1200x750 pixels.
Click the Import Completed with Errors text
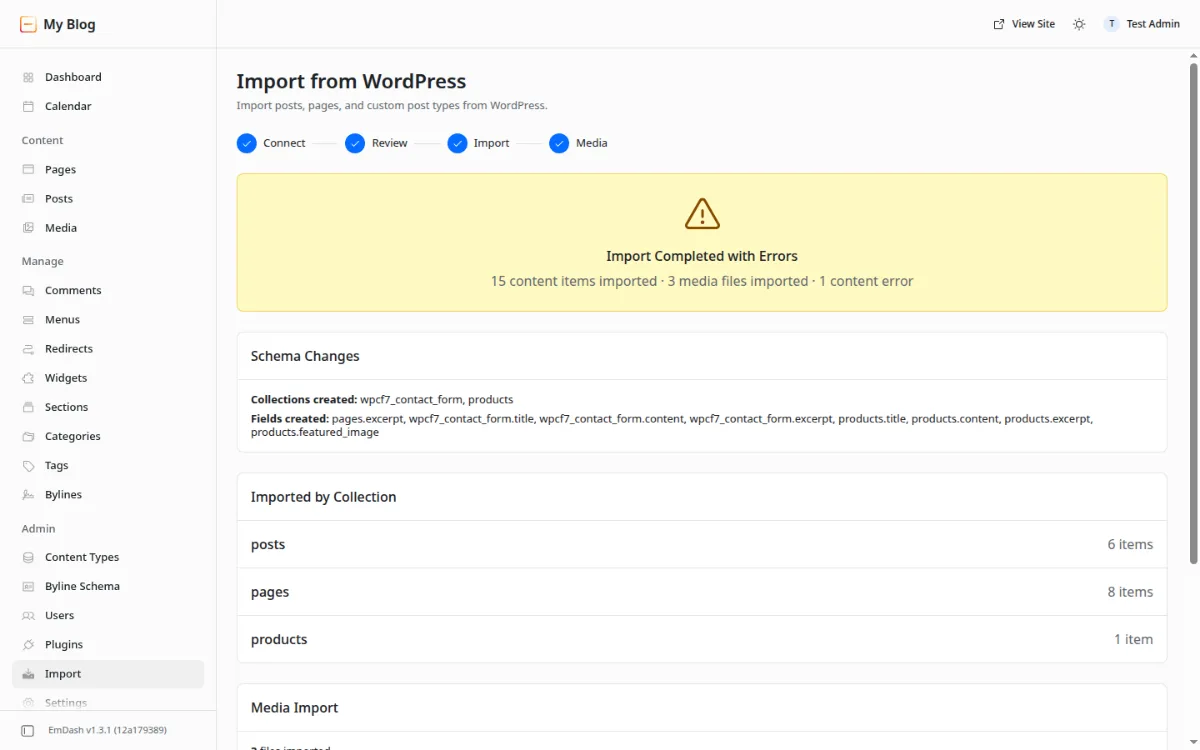click(702, 256)
